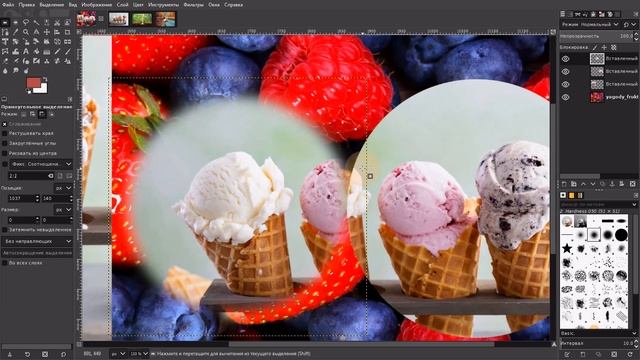
Task: Open the Basic brush preset dropdown
Action: tap(599, 333)
